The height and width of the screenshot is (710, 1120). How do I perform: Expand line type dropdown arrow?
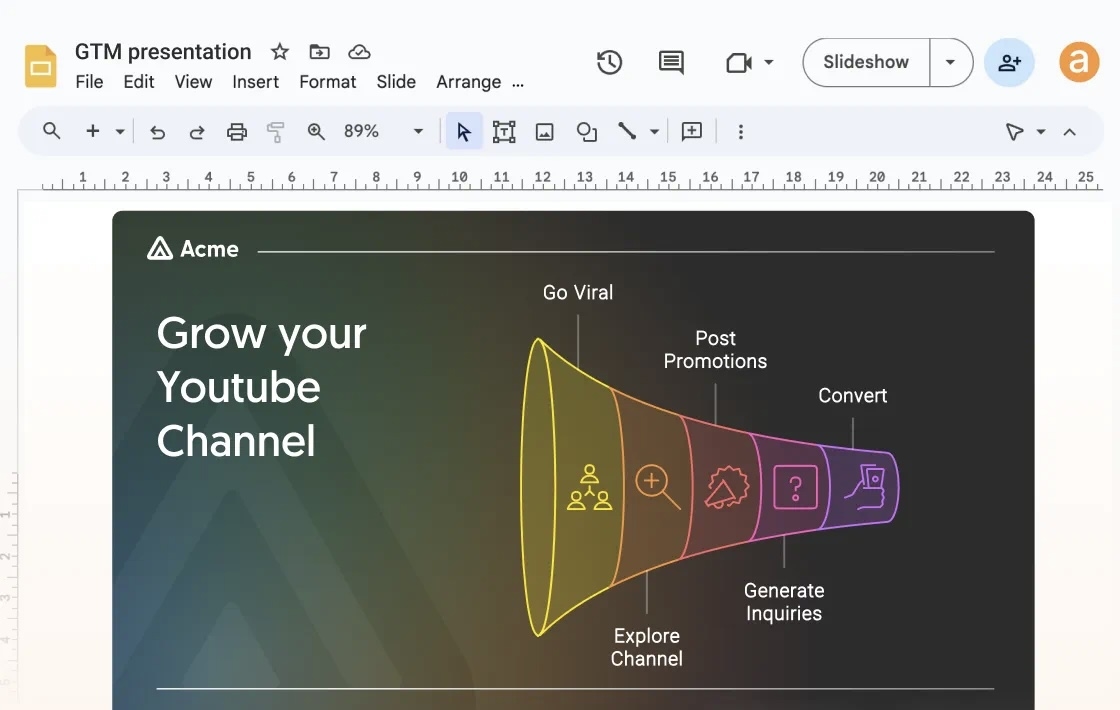[654, 131]
